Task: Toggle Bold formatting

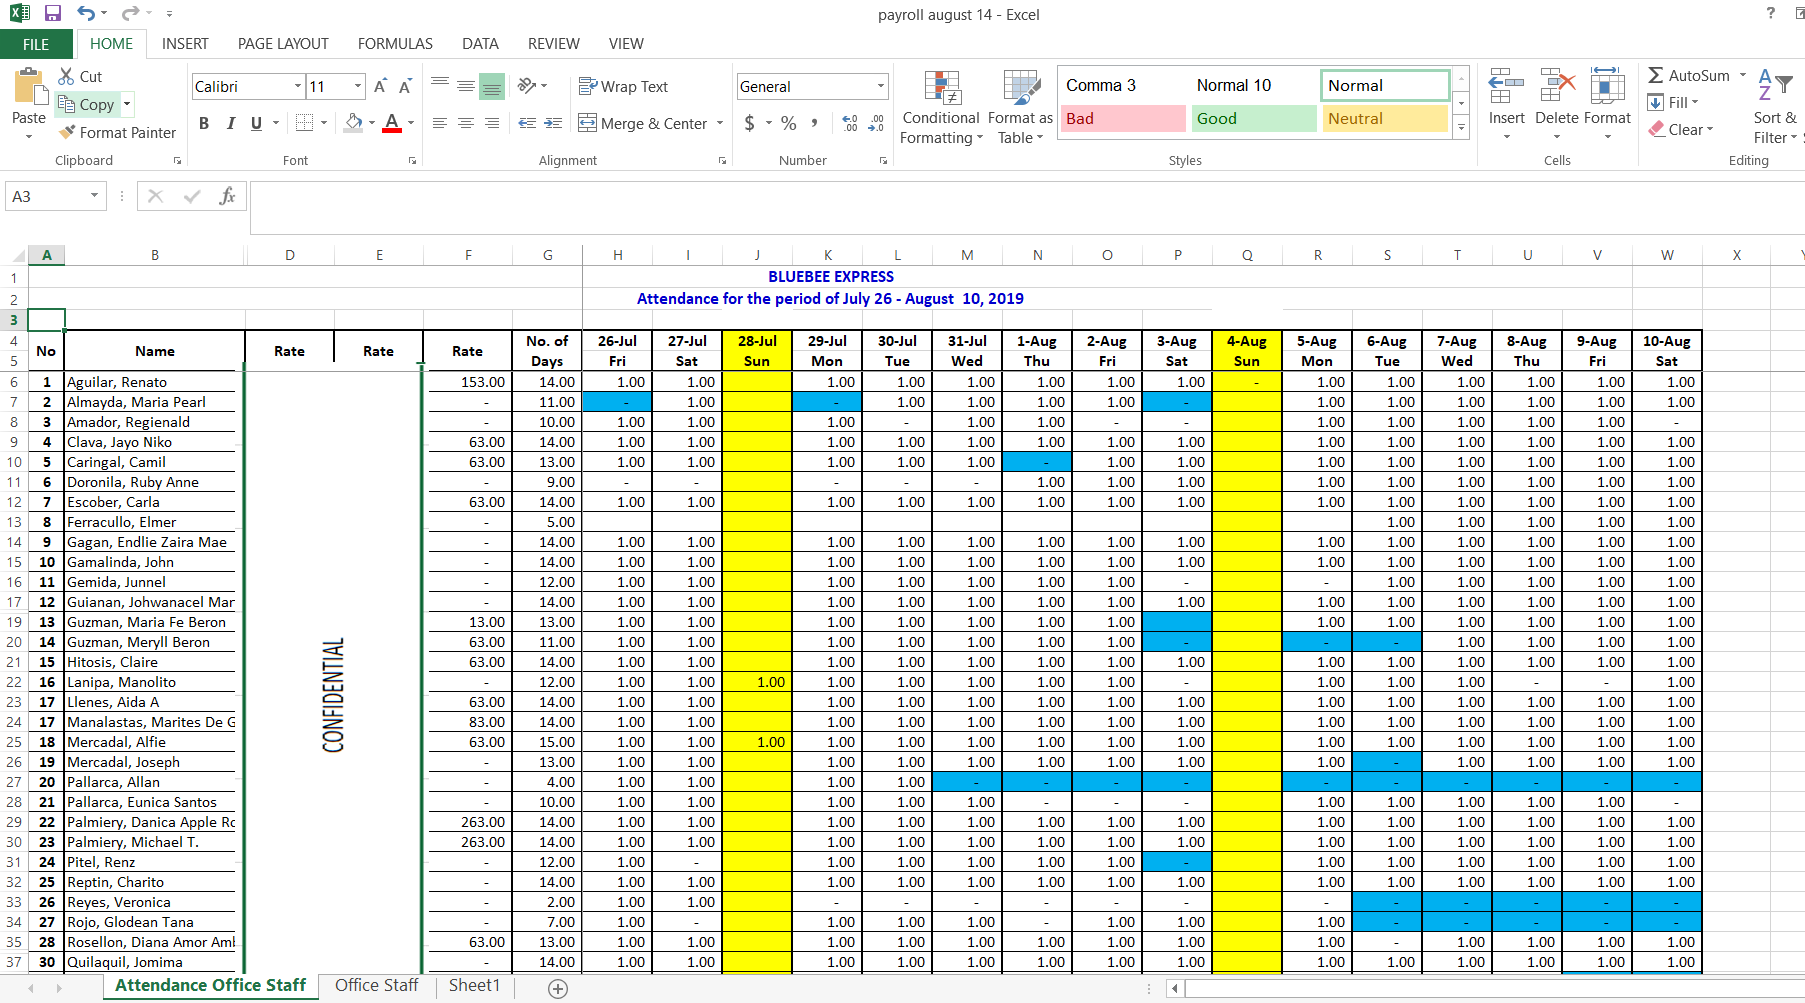Action: (x=204, y=123)
